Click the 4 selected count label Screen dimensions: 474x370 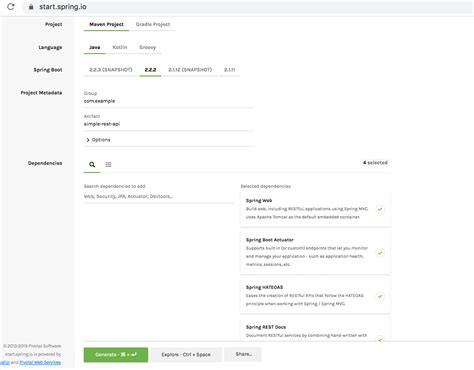pos(375,163)
